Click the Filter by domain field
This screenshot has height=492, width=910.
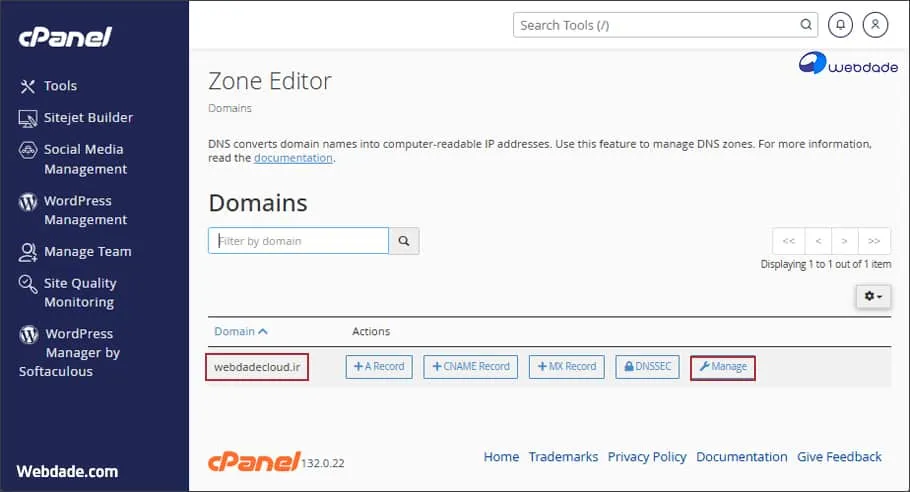click(x=298, y=241)
